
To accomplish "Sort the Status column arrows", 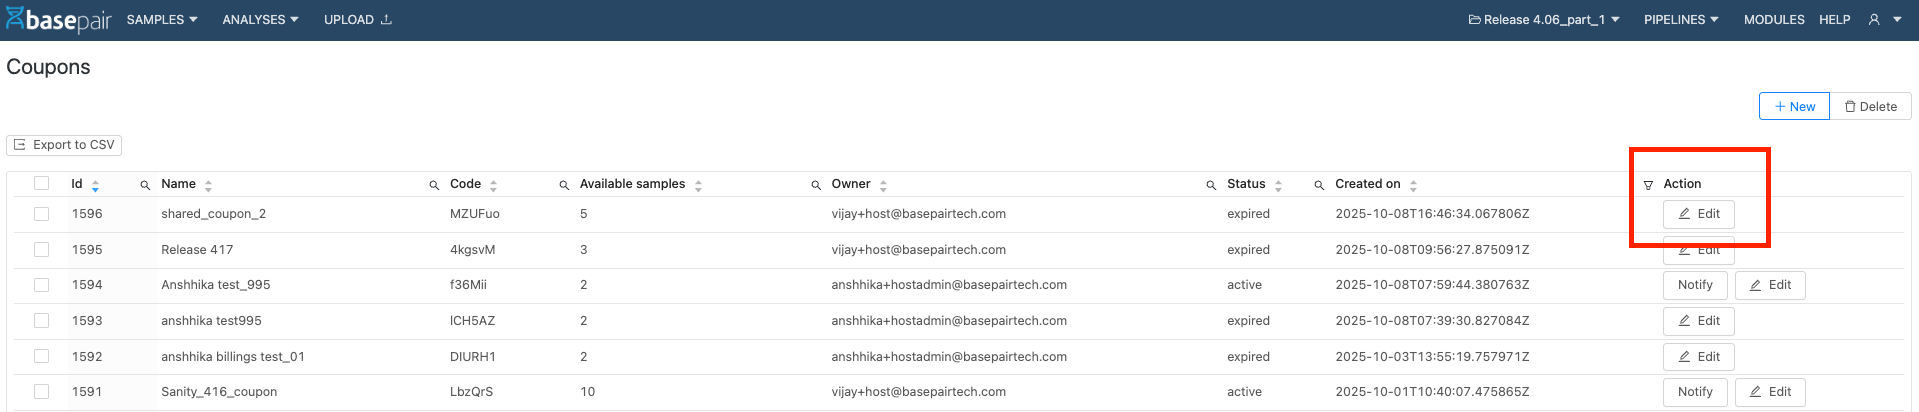I will pos(1278,185).
